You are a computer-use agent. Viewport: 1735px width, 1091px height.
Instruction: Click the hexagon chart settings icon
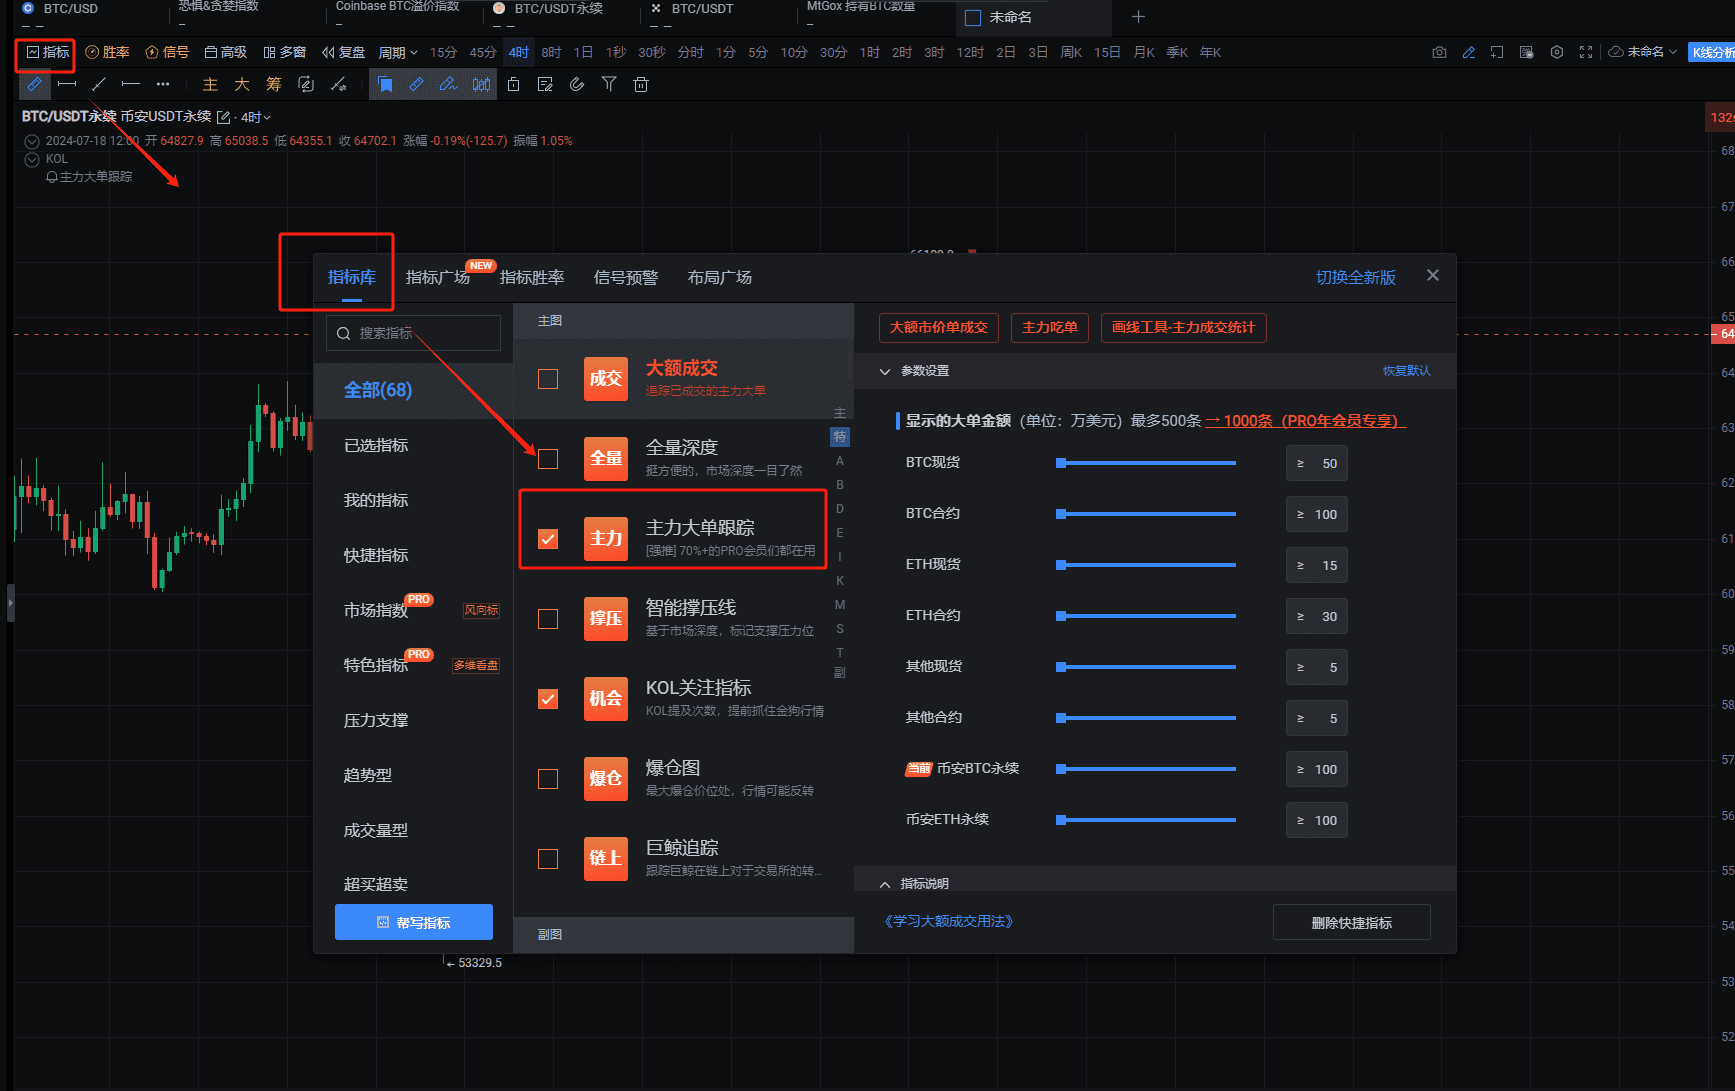(x=1557, y=52)
